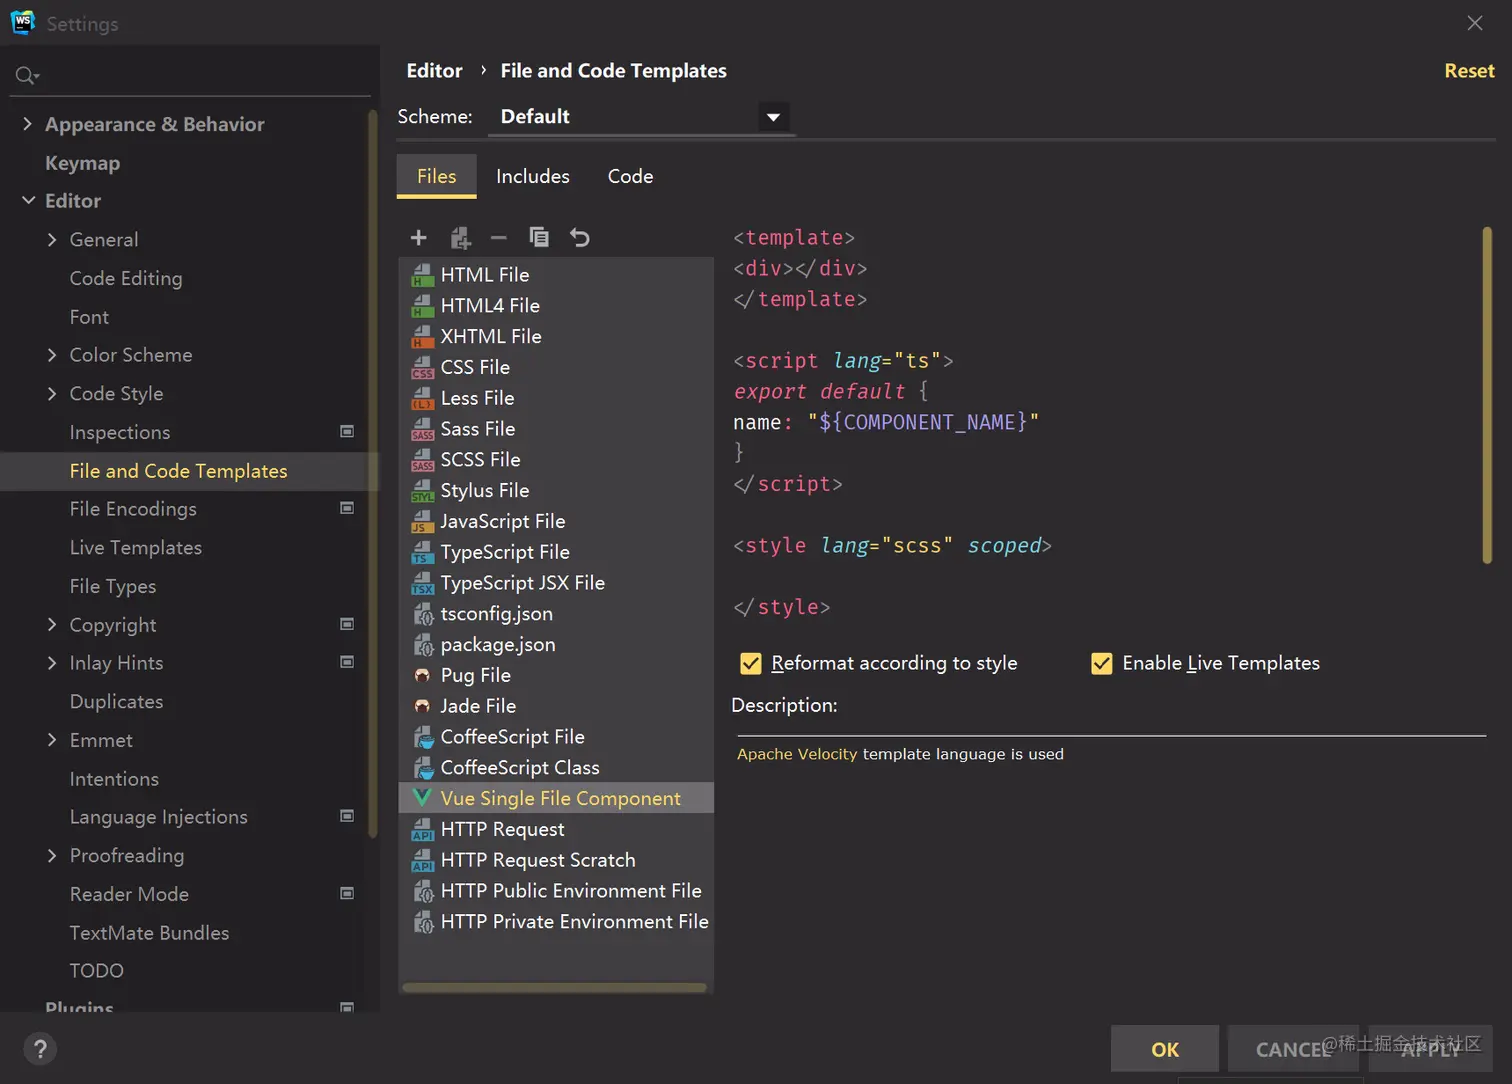Click the project-level icon next to Reader Mode

click(x=347, y=893)
